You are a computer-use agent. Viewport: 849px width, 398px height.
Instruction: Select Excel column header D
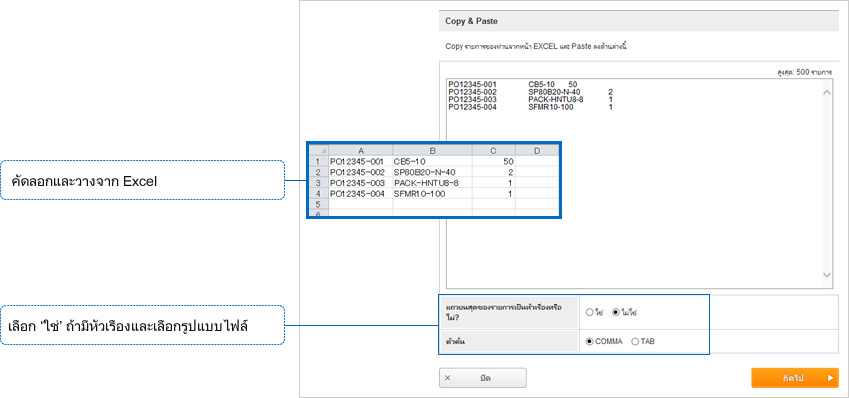[x=537, y=151]
